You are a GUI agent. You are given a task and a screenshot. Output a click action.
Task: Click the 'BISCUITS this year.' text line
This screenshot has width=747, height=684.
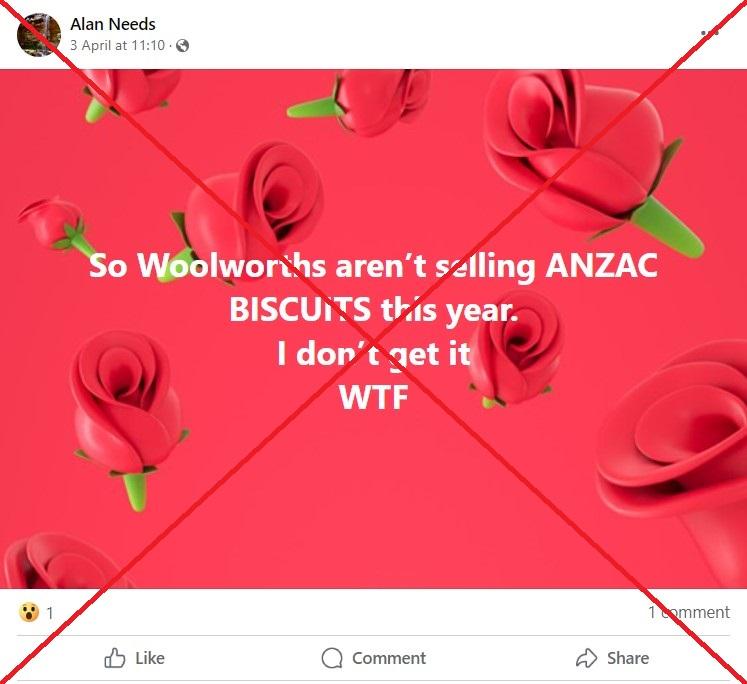373,310
